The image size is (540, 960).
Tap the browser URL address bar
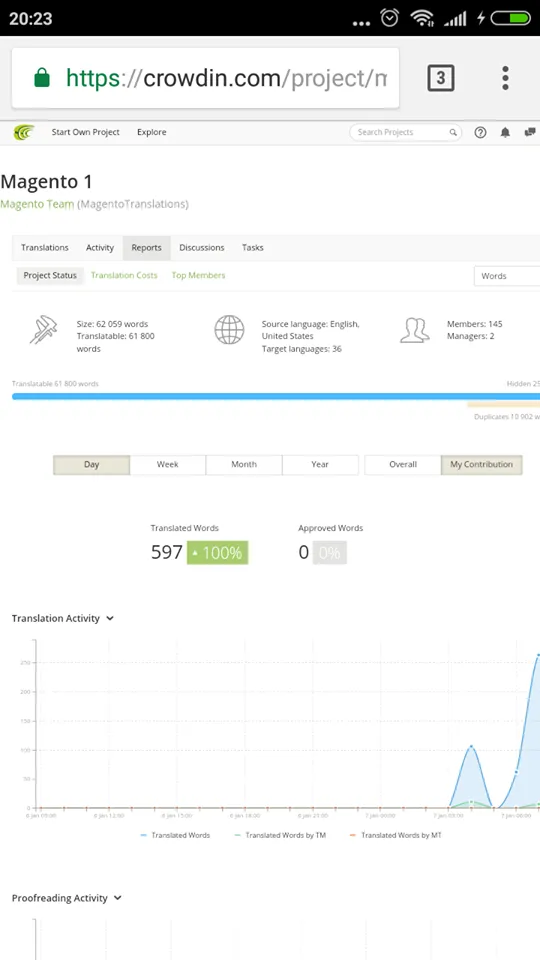[x=205, y=78]
